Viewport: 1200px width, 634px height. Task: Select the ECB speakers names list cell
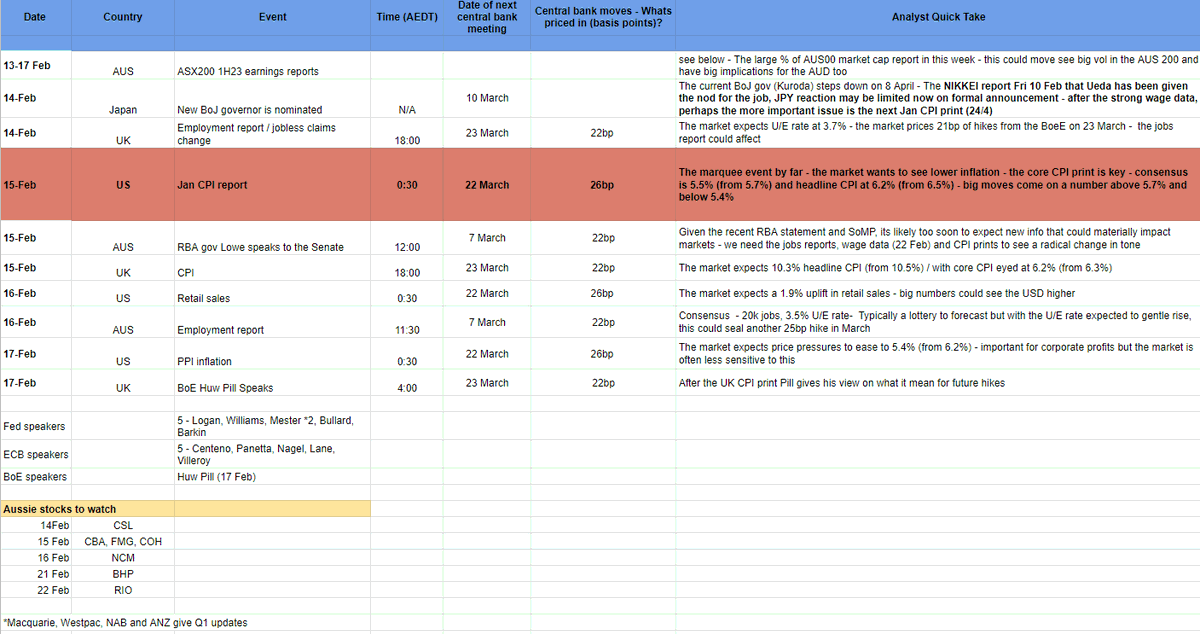(x=272, y=454)
